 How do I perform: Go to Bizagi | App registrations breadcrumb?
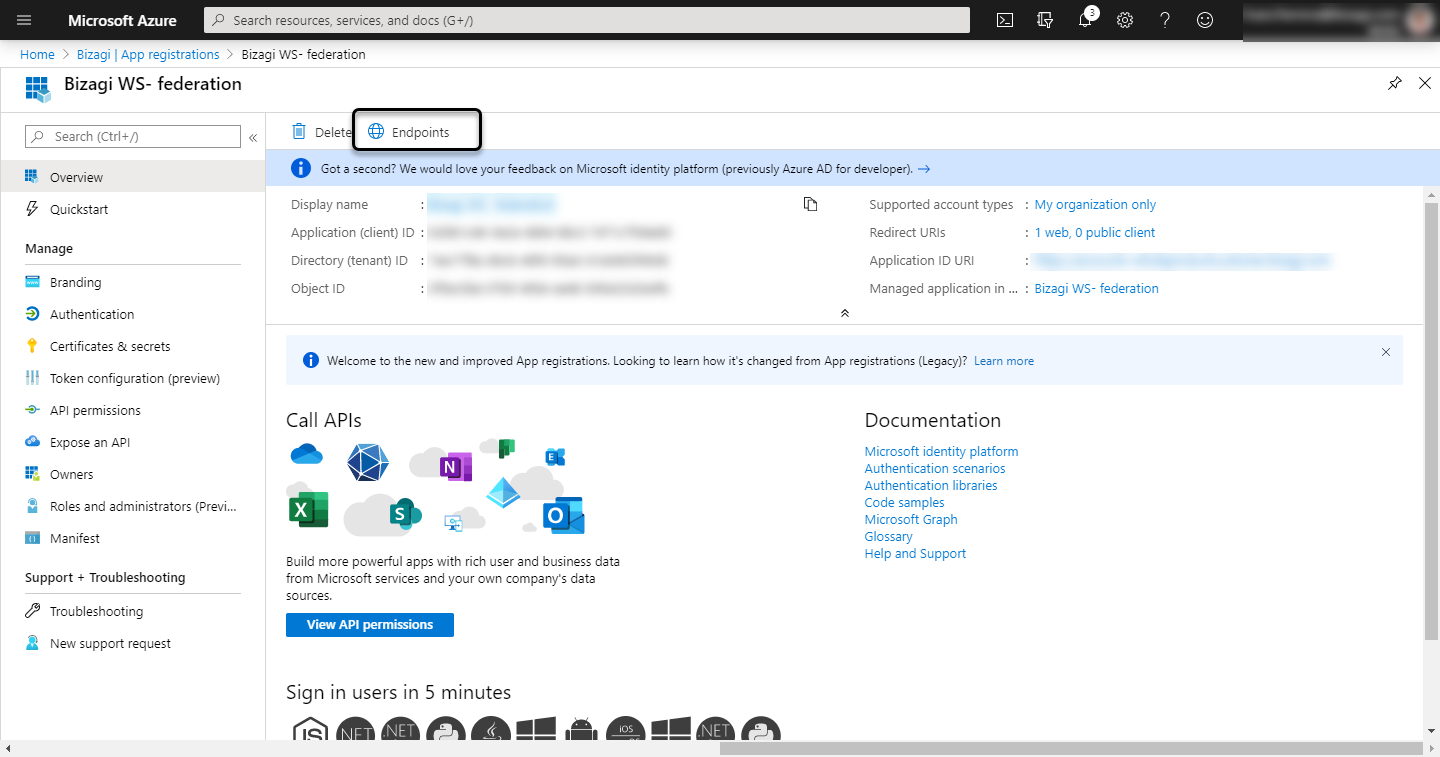pos(148,54)
